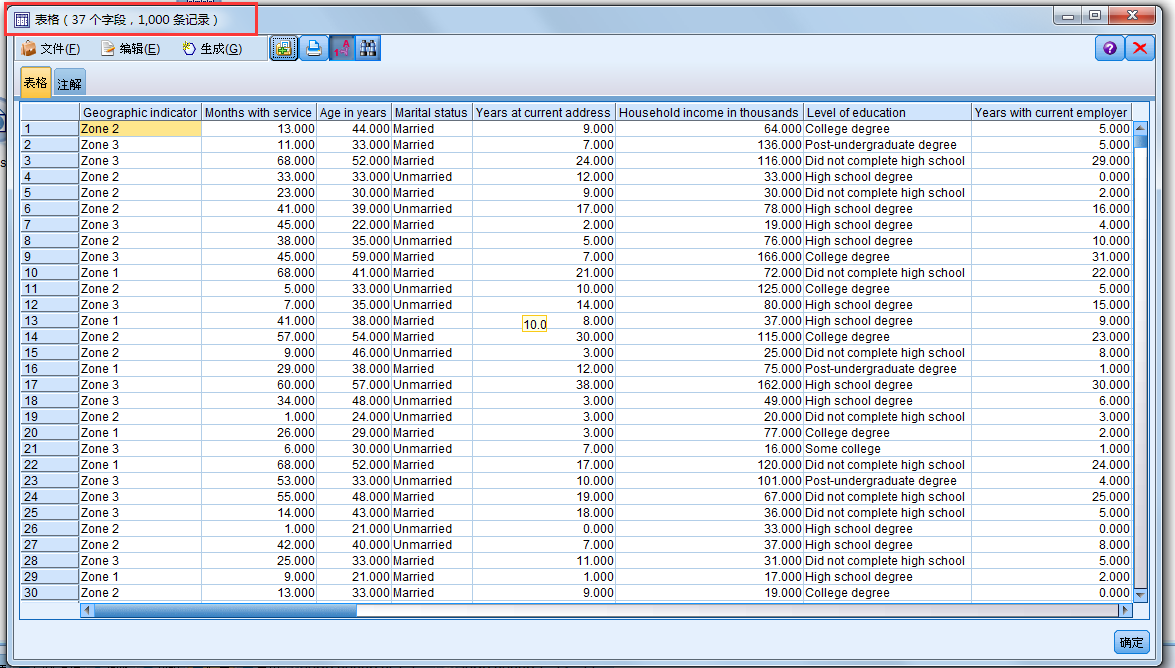Click the help question mark icon

1109,47
